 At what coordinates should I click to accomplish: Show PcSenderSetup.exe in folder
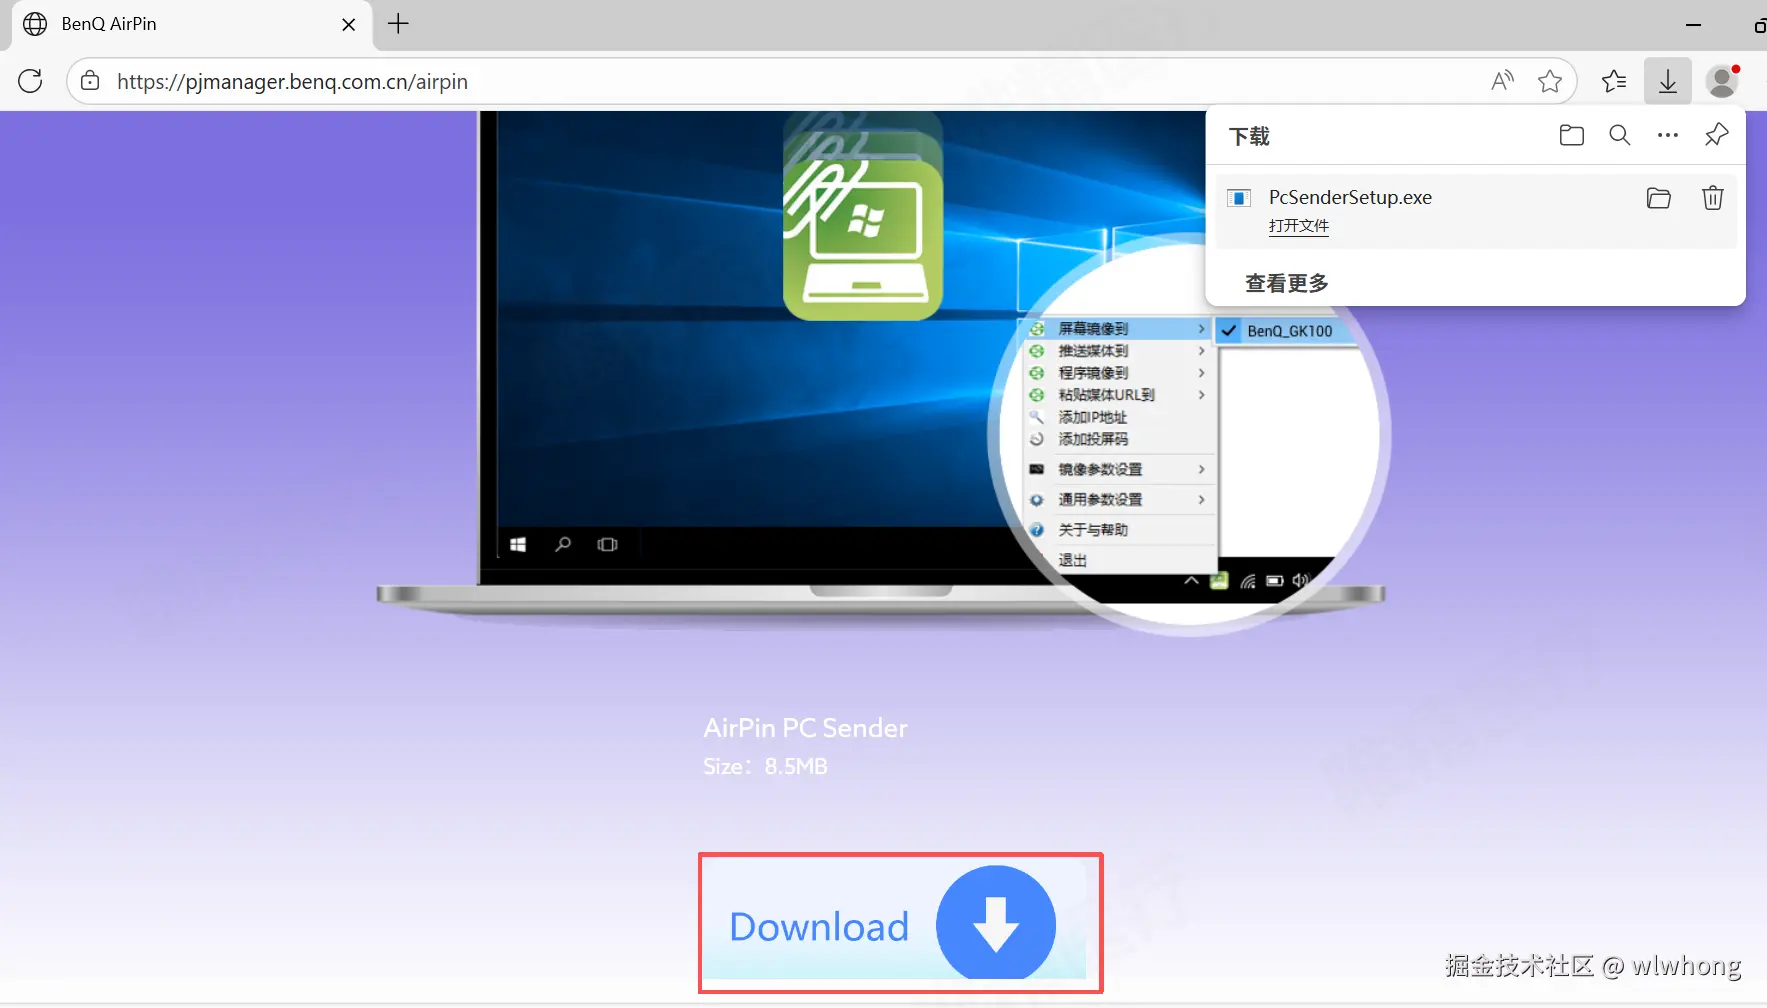pos(1659,198)
